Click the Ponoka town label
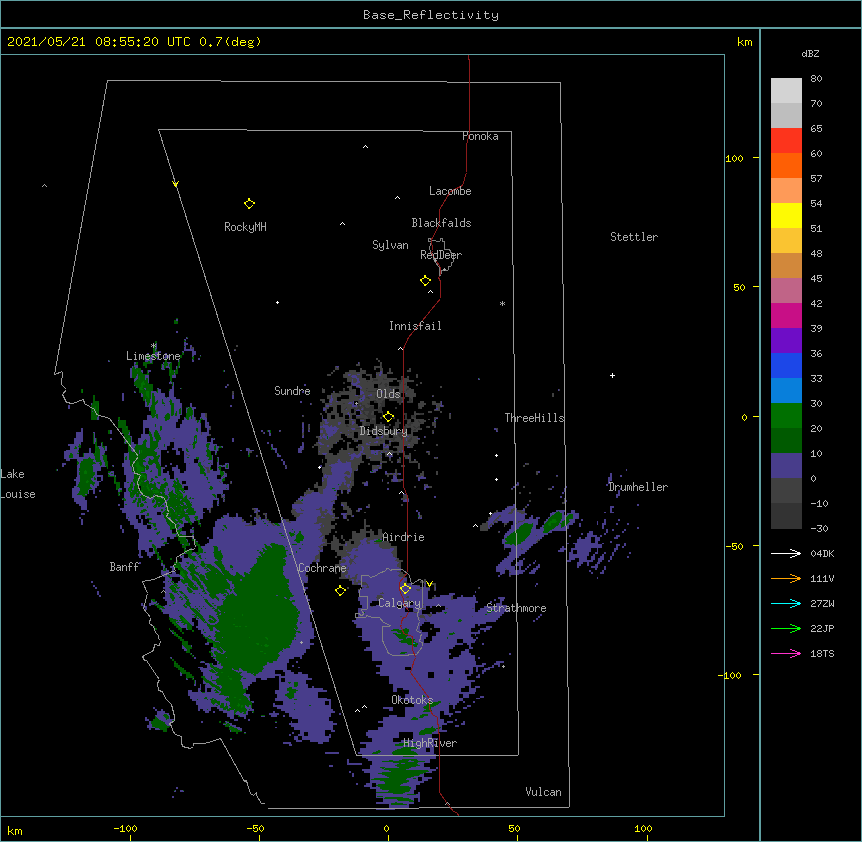The height and width of the screenshot is (842, 862). click(480, 136)
